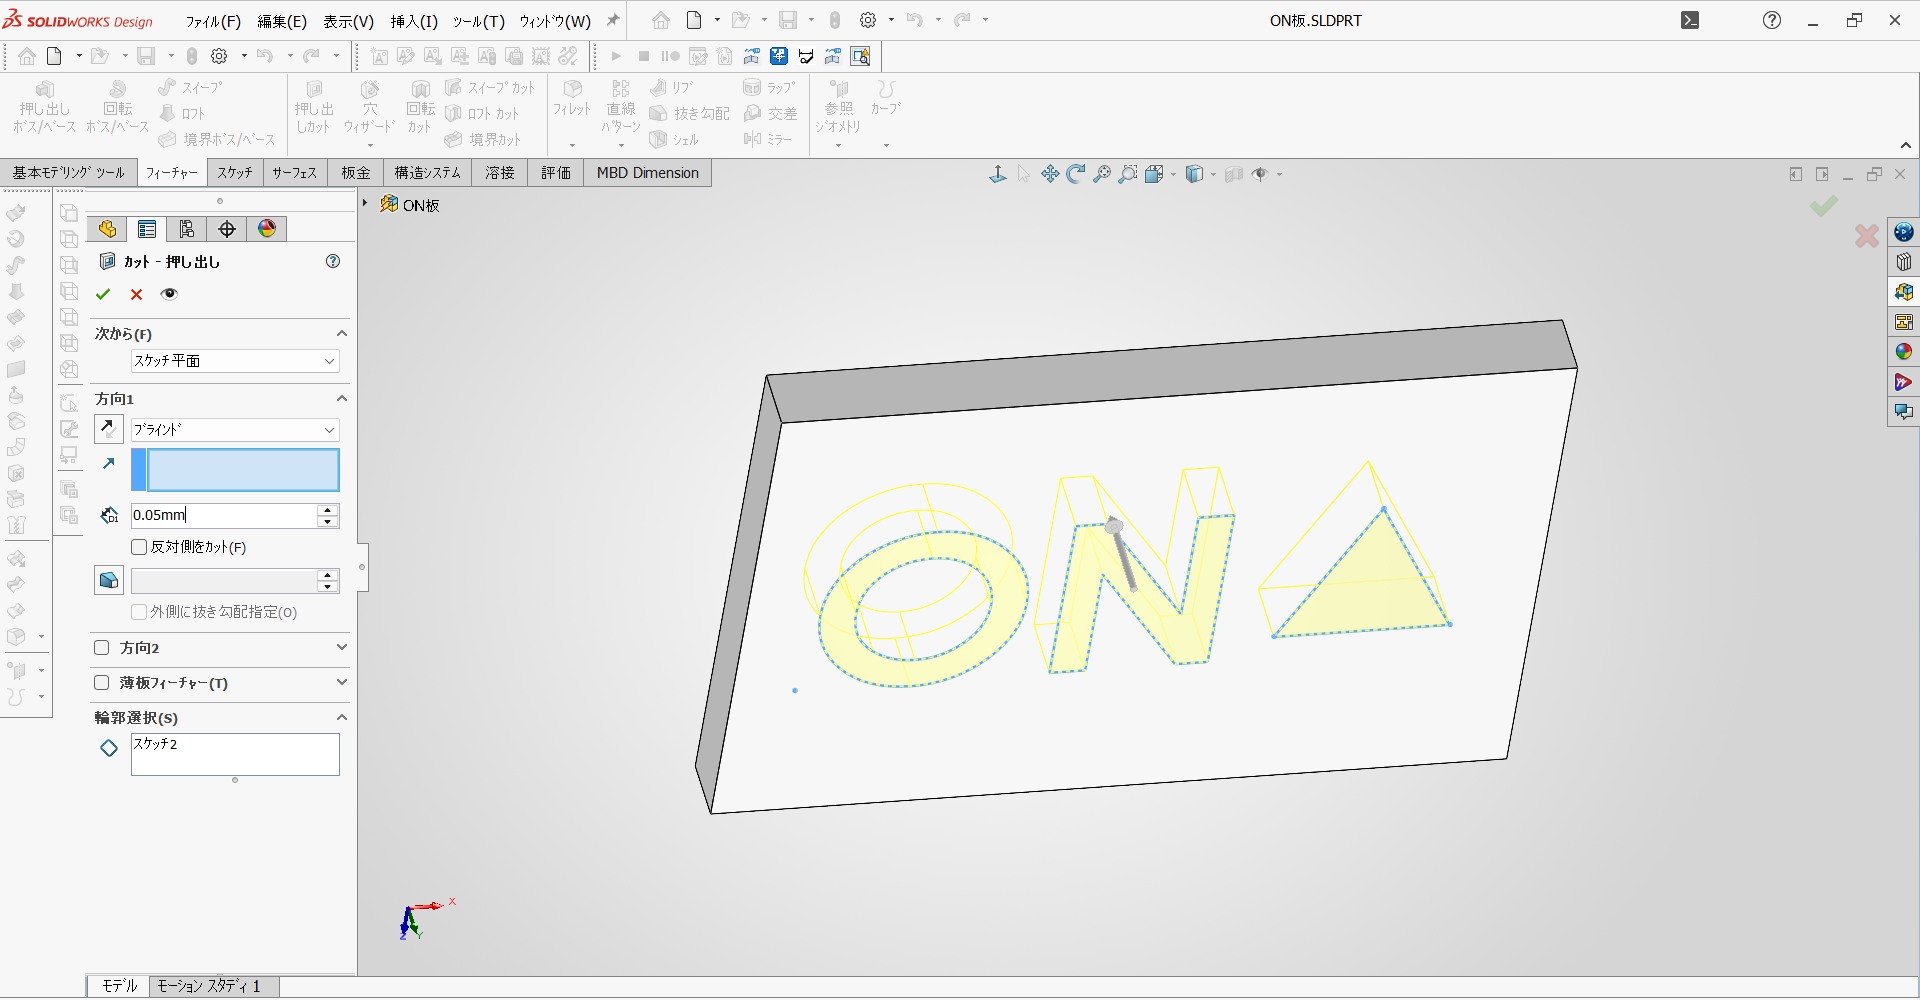The width and height of the screenshot is (1920, 1000).
Task: Open the ファイル(F) menu
Action: (x=213, y=21)
